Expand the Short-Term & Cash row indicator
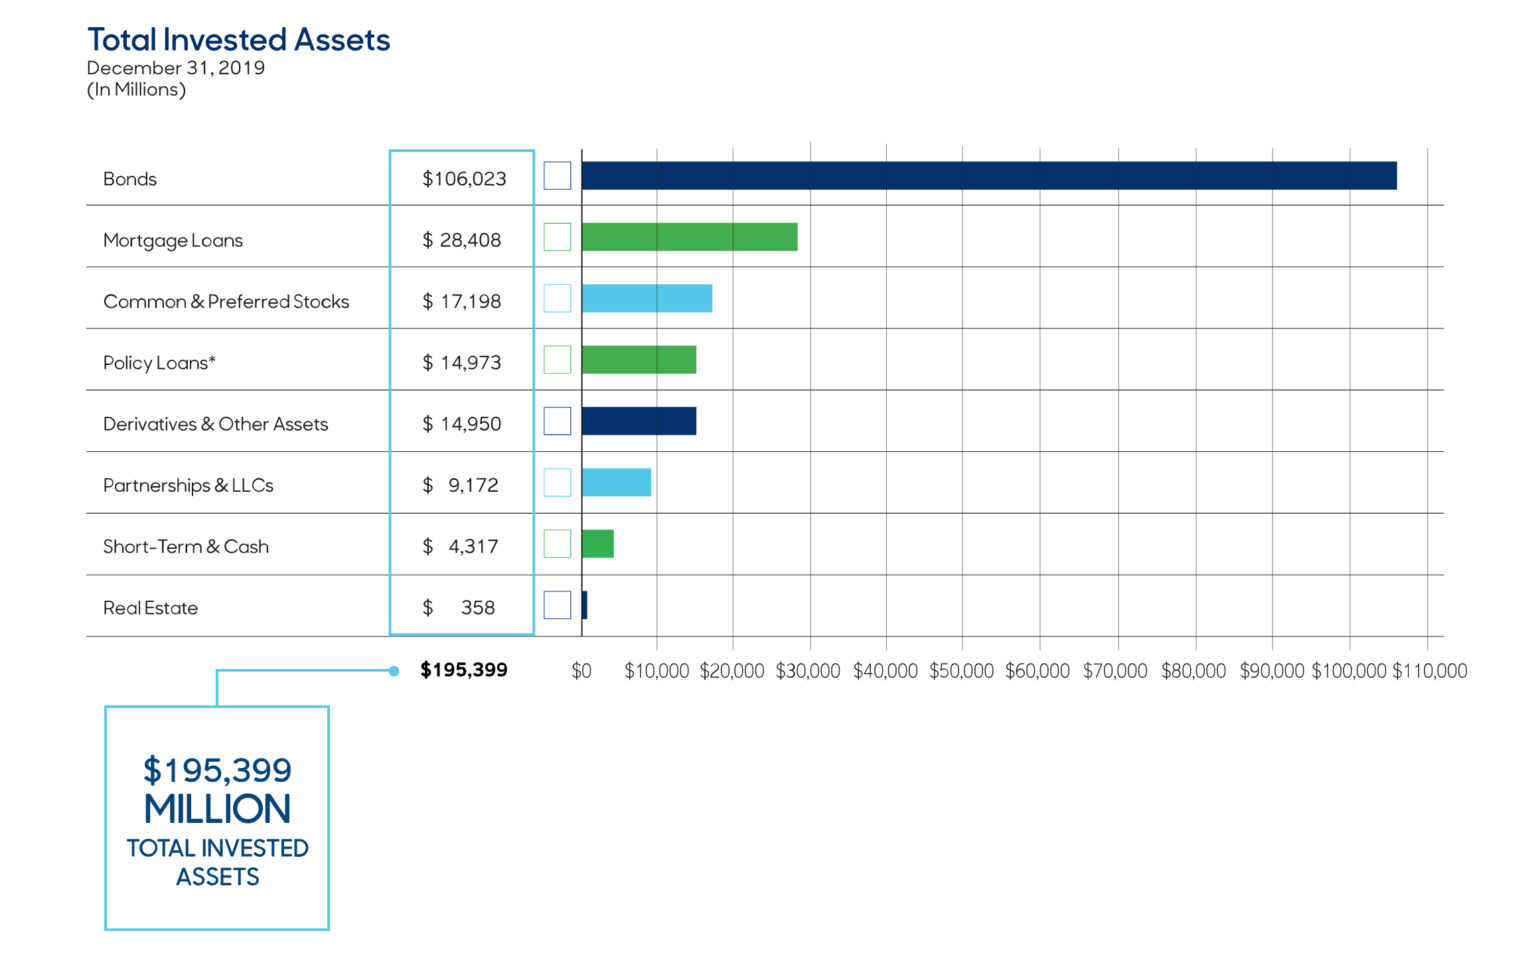The height and width of the screenshot is (961, 1536). [x=557, y=543]
